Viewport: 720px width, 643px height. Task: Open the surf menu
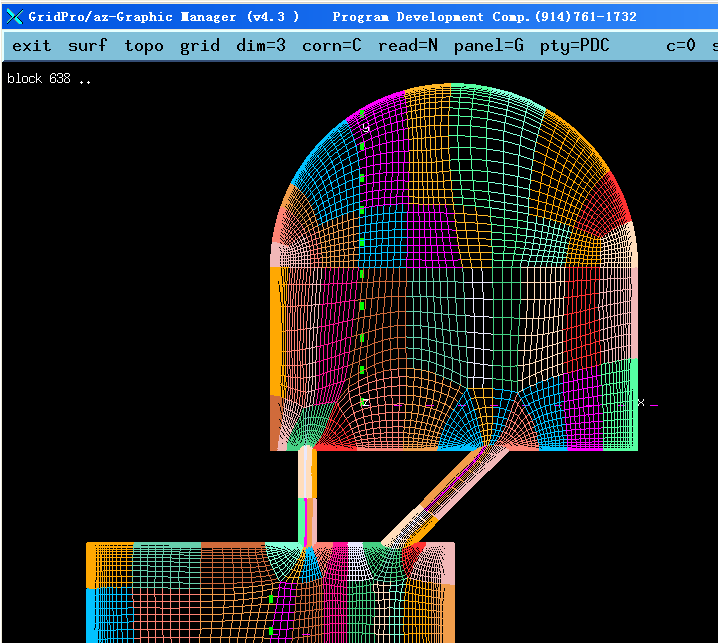88,46
